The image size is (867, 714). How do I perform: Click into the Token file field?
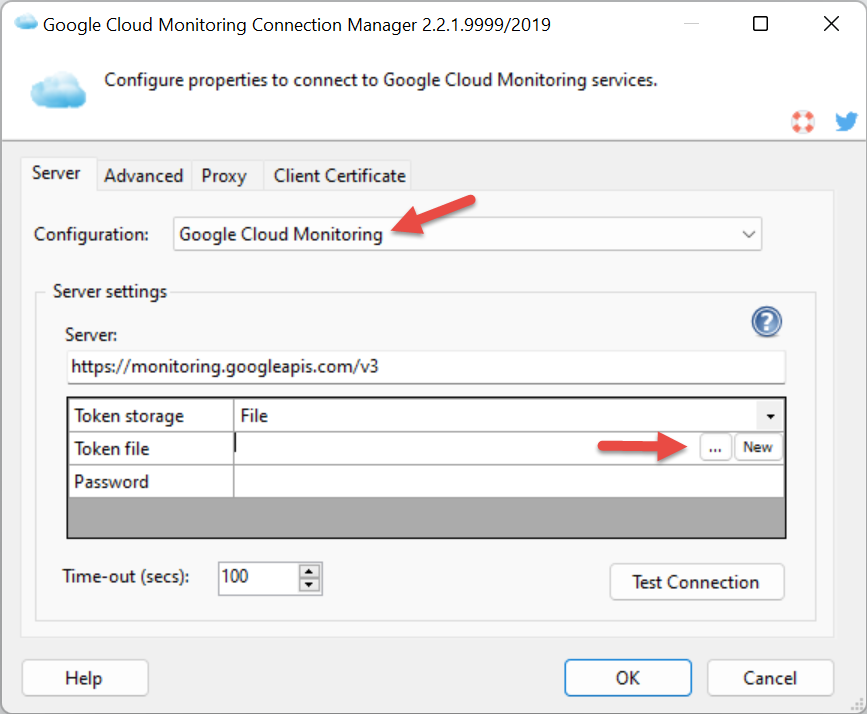(x=466, y=448)
